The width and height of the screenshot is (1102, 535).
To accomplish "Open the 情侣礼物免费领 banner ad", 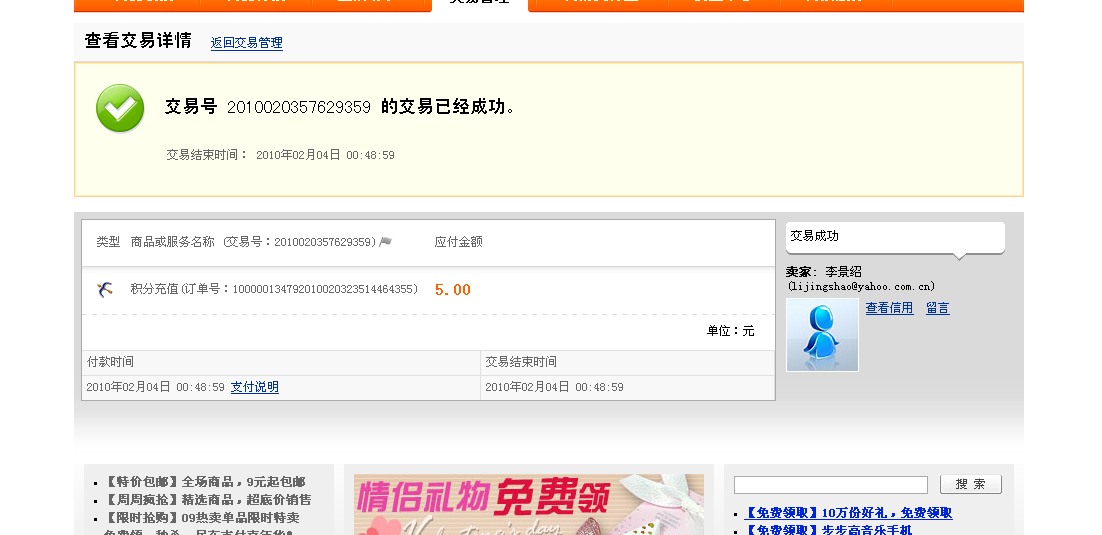I will coord(528,504).
